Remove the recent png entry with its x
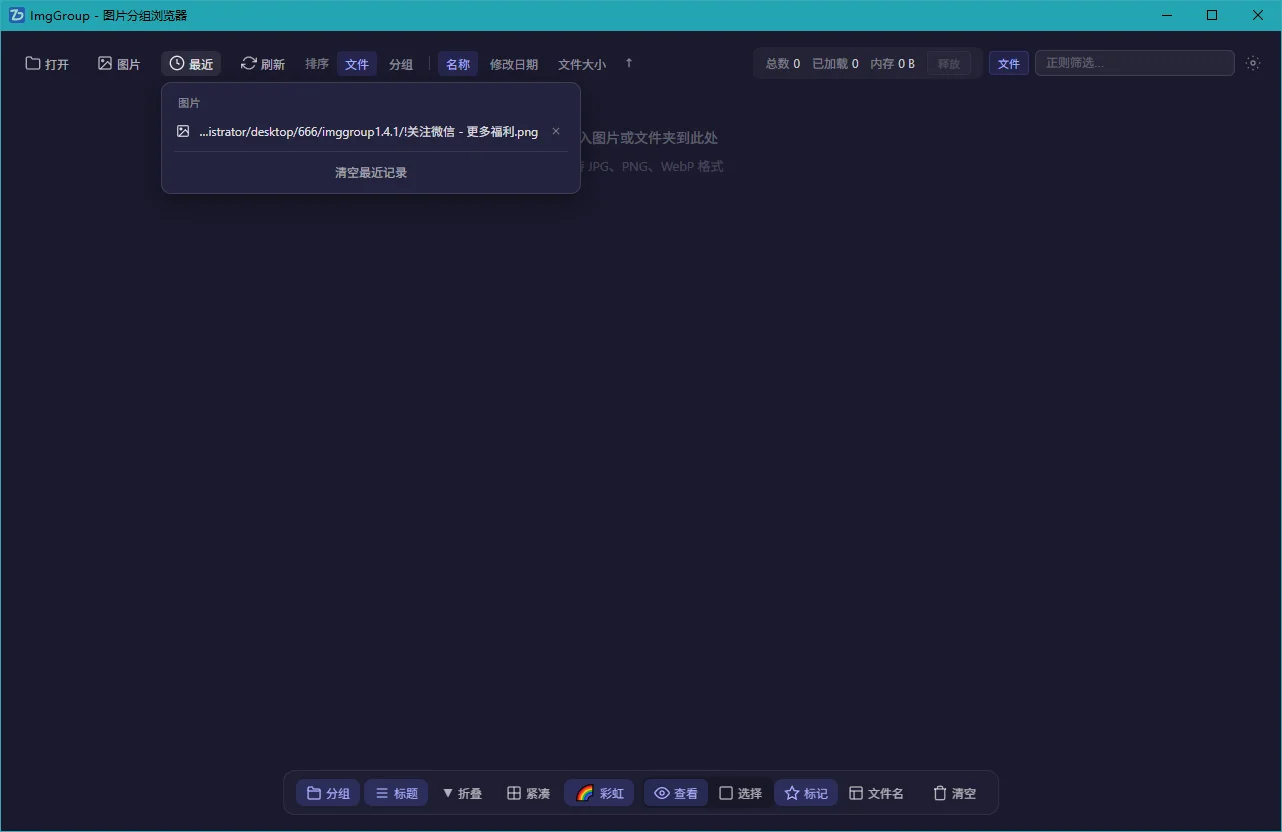Viewport: 1282px width, 832px height. pyautogui.click(x=556, y=132)
